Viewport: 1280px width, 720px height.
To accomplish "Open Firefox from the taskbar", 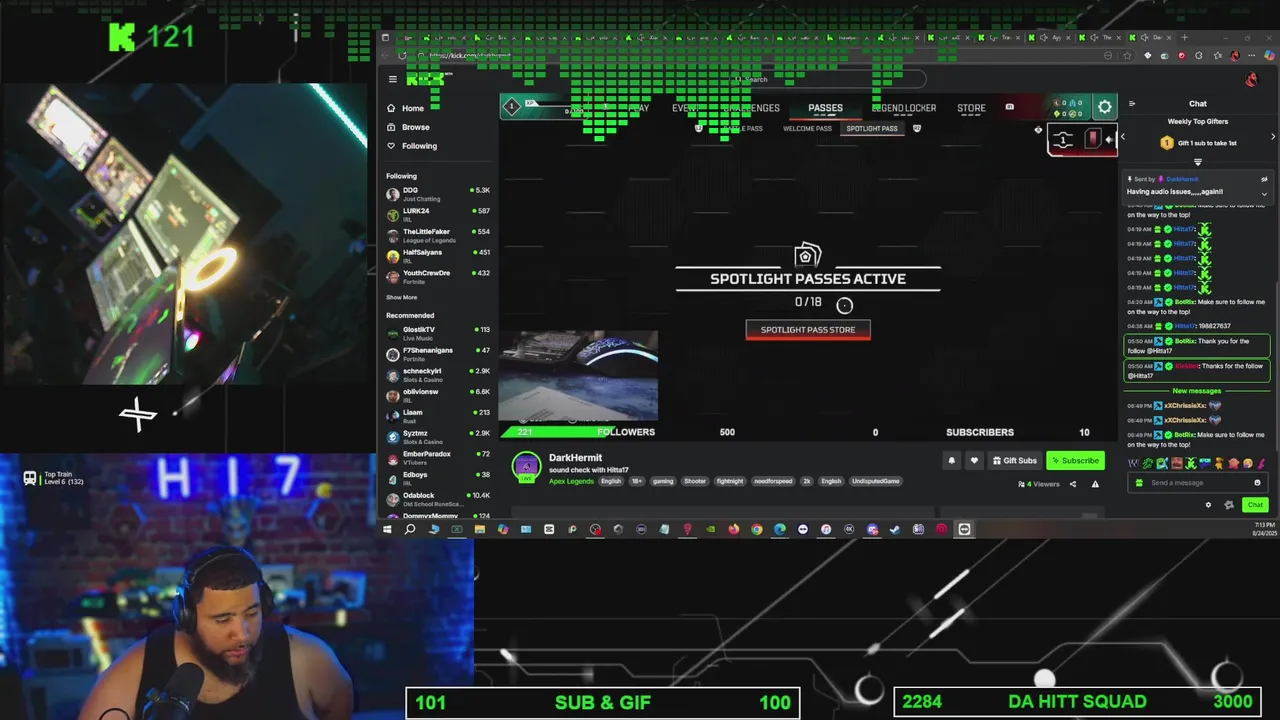I will point(734,529).
